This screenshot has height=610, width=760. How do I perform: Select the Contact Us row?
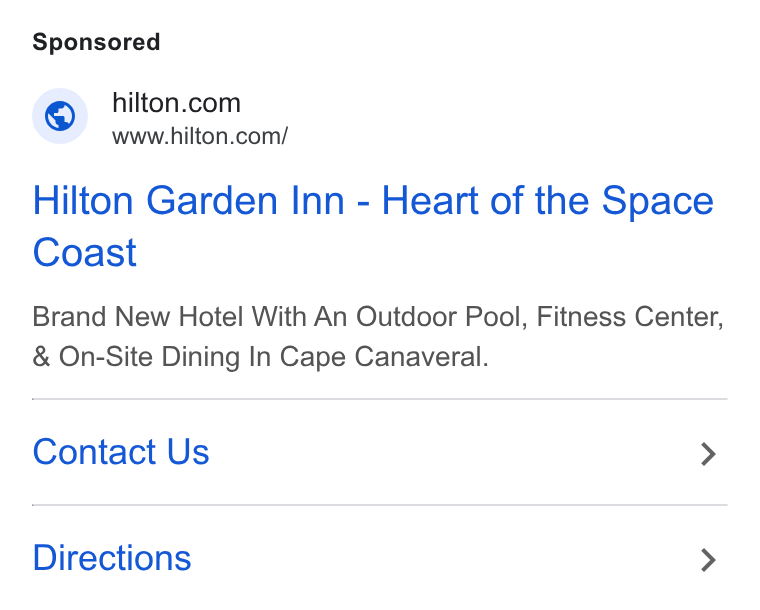point(380,452)
